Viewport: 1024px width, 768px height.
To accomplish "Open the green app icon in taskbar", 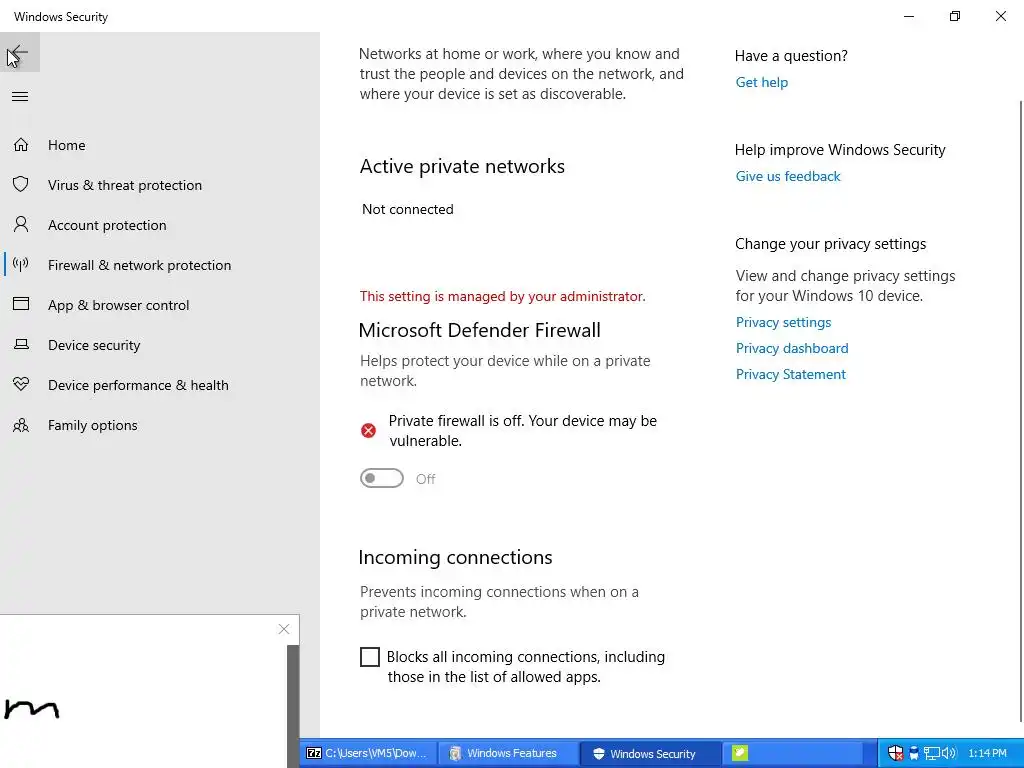I will tap(739, 753).
